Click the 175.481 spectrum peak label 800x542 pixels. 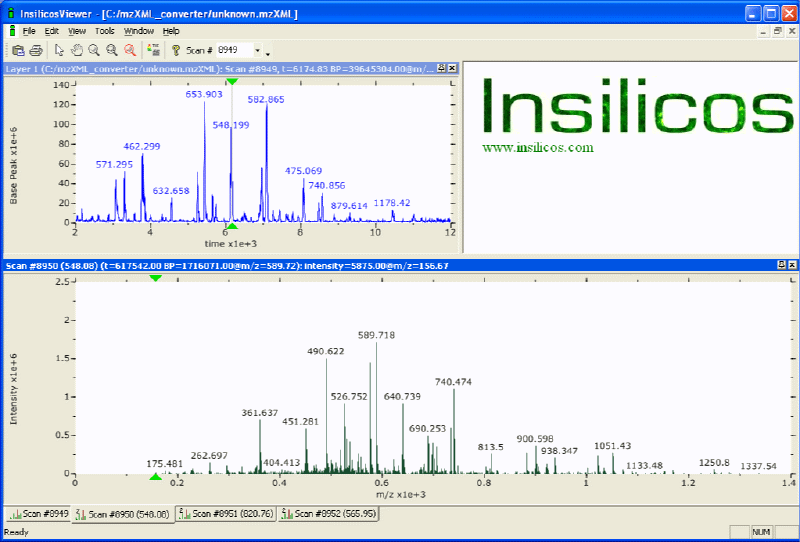pyautogui.click(x=165, y=464)
